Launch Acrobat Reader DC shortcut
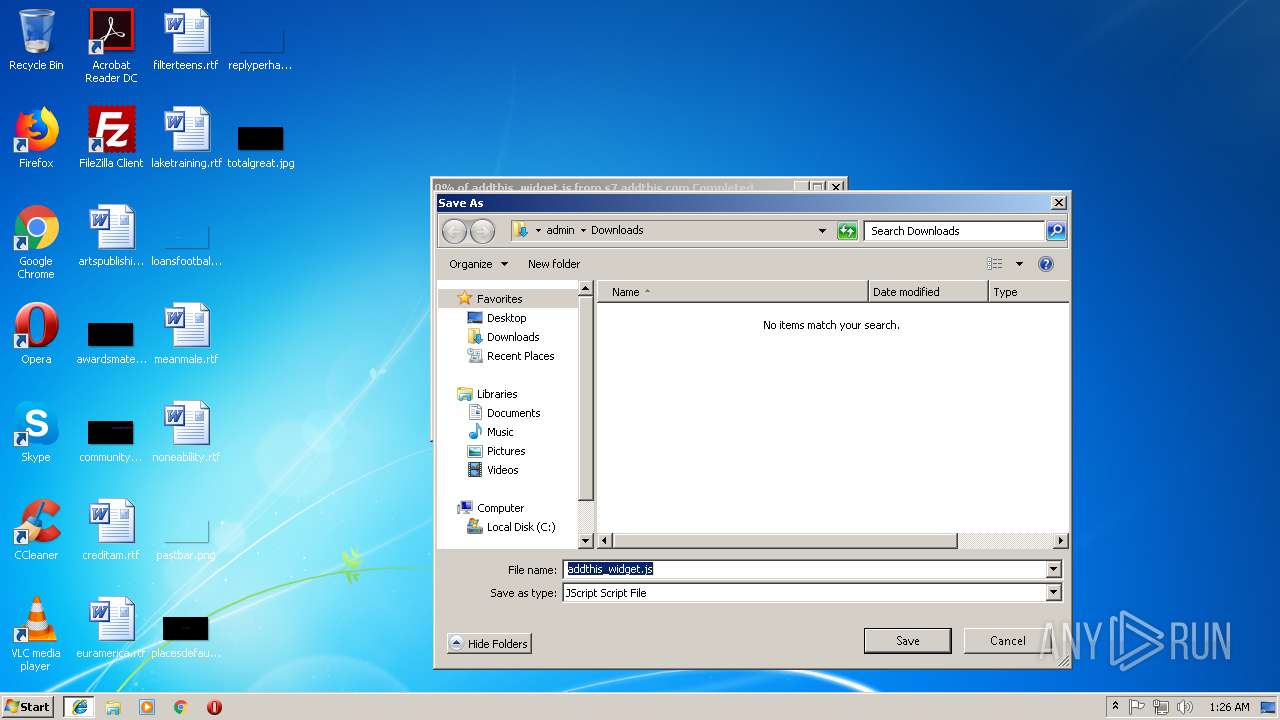The width and height of the screenshot is (1280, 720). point(111,45)
